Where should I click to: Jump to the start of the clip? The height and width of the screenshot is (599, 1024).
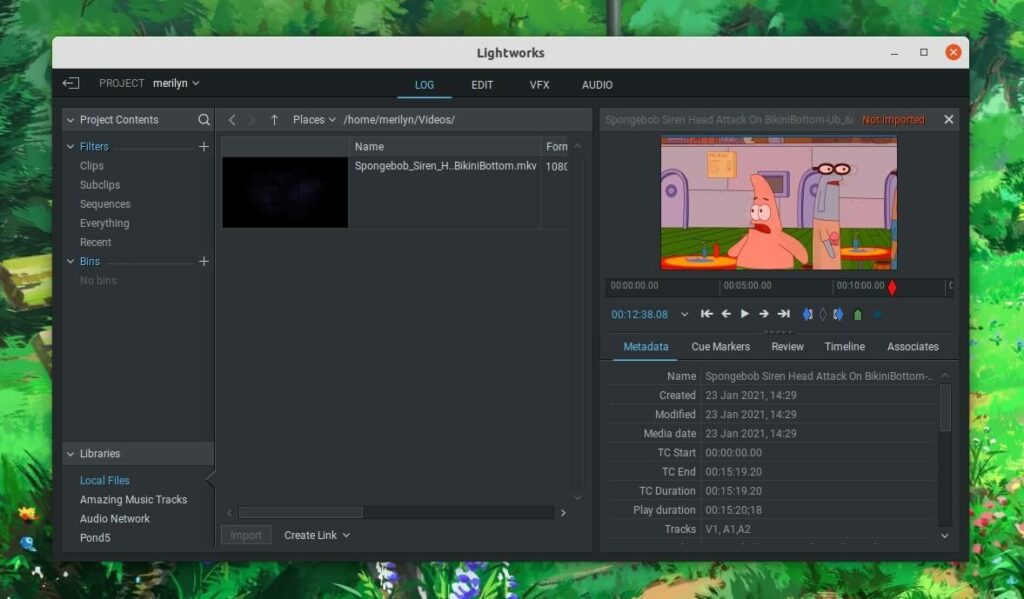click(x=707, y=314)
